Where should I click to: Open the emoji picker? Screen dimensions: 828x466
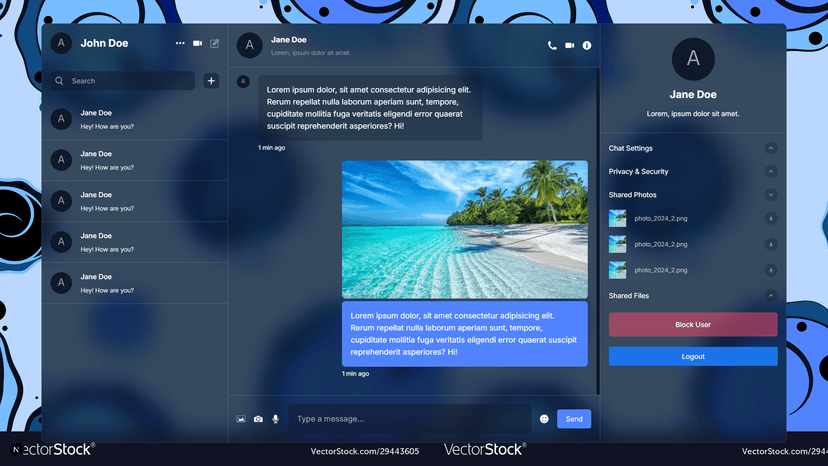pyautogui.click(x=544, y=419)
